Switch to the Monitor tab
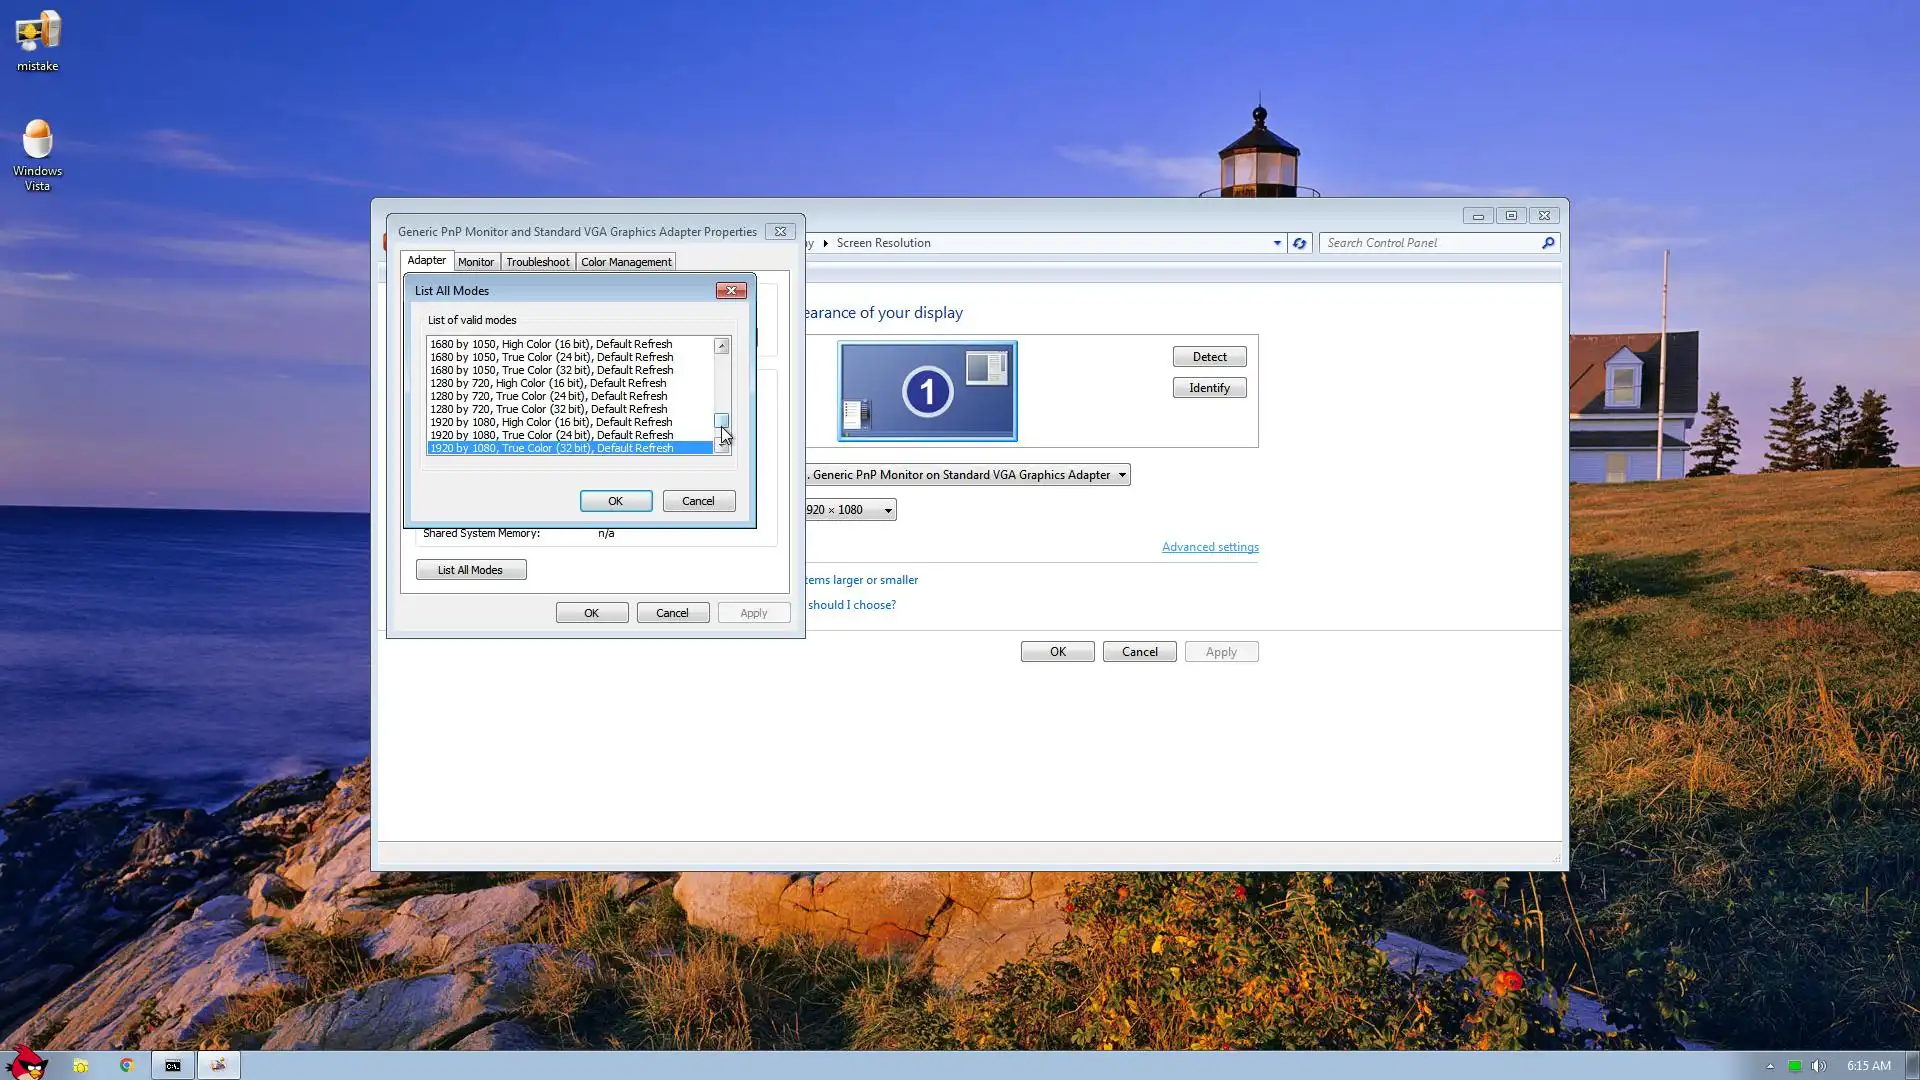This screenshot has width=1920, height=1080. [x=476, y=262]
